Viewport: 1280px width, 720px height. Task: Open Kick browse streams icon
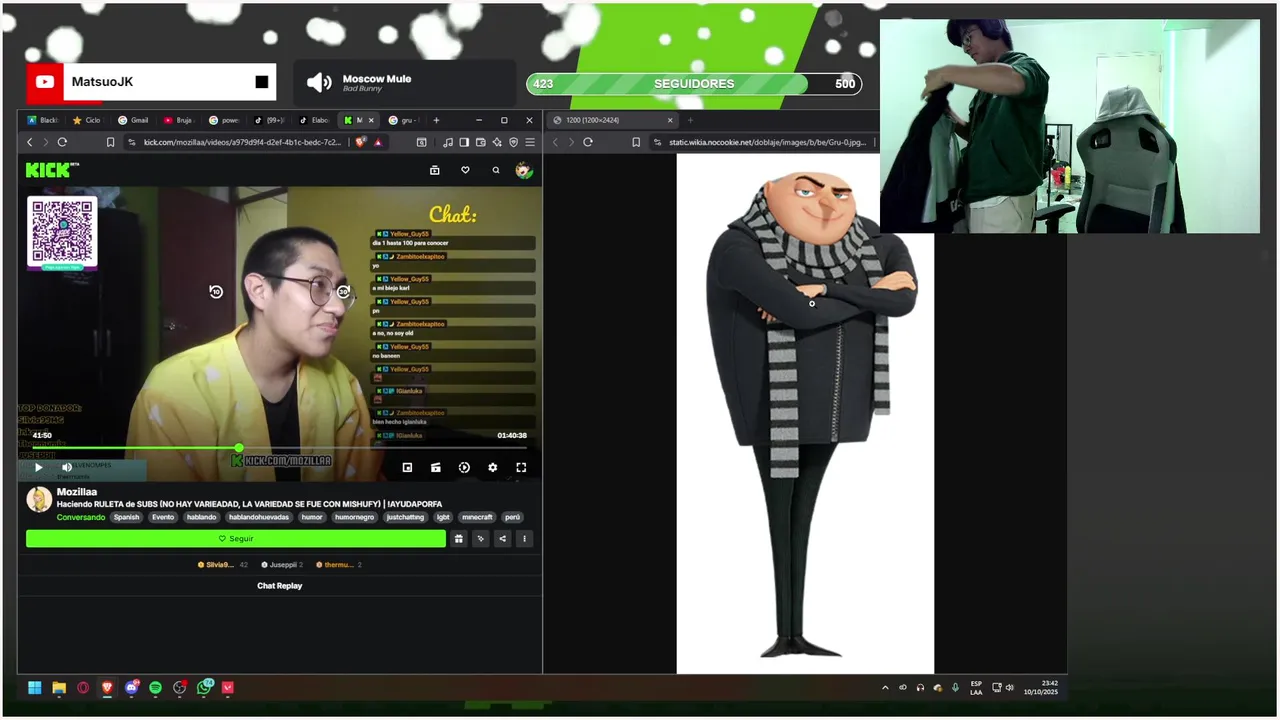434,170
